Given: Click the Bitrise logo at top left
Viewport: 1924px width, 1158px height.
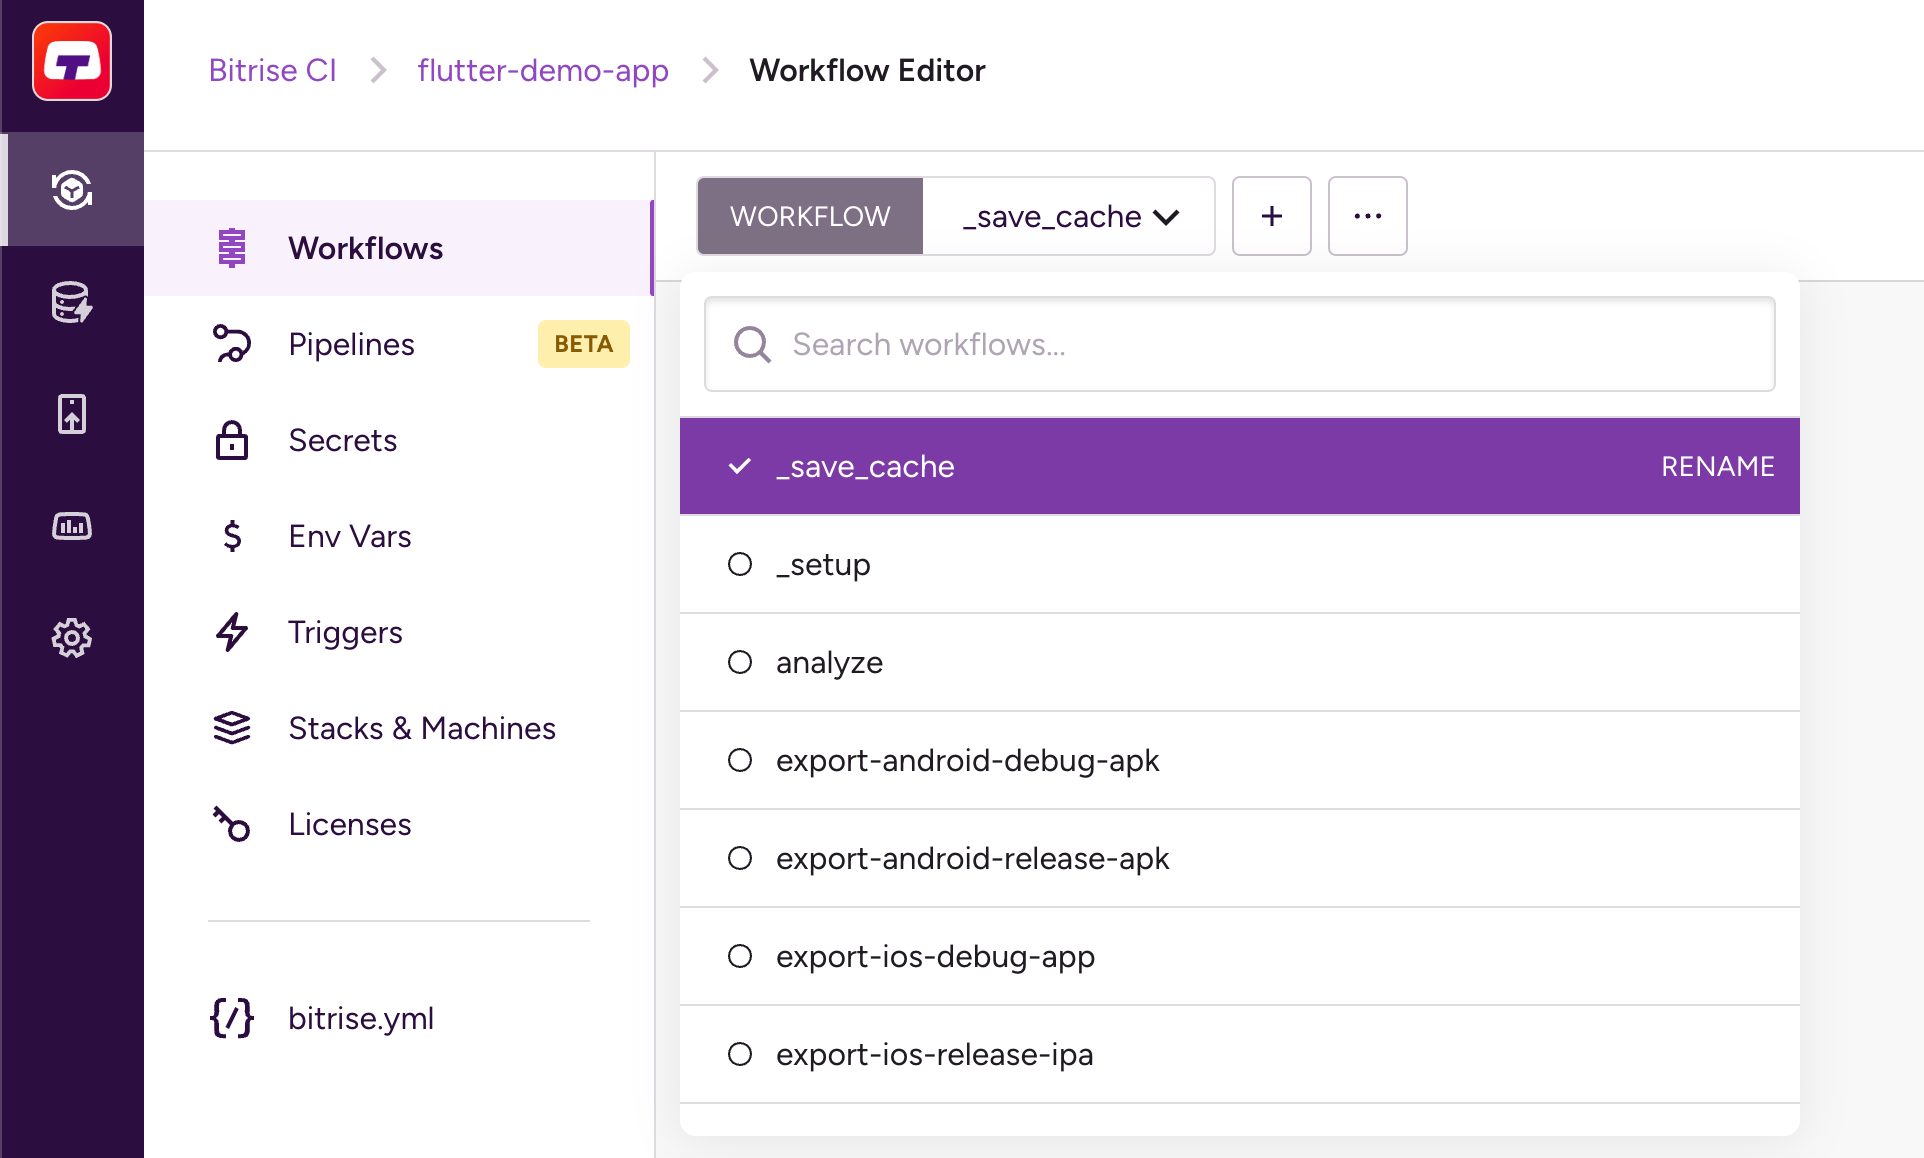Looking at the screenshot, I should [71, 60].
